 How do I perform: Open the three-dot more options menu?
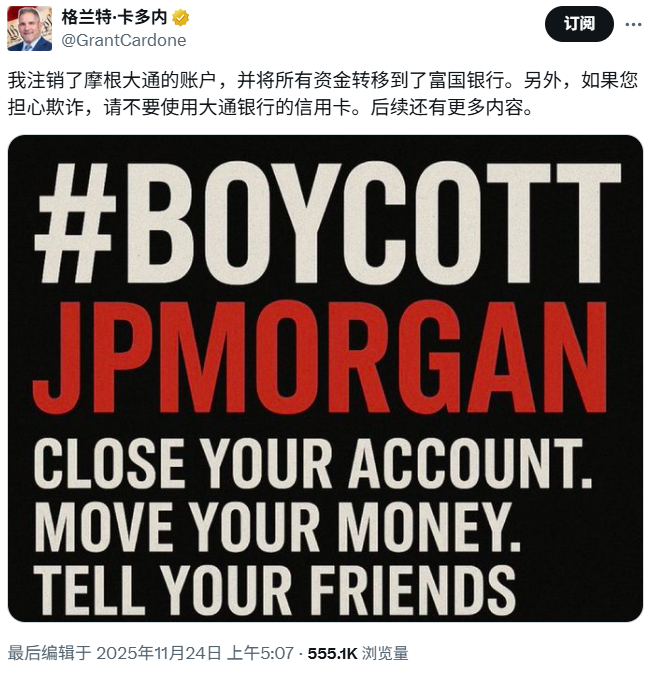pos(633,25)
